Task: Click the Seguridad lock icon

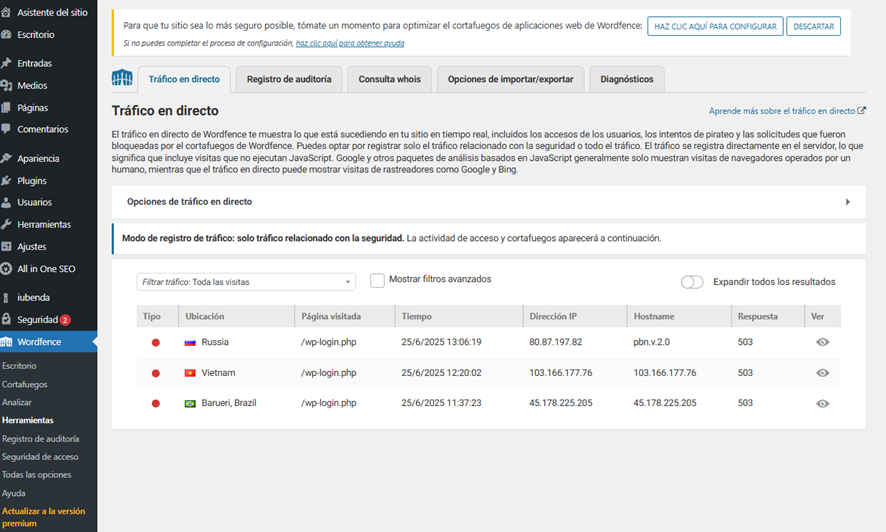Action: coord(6,319)
